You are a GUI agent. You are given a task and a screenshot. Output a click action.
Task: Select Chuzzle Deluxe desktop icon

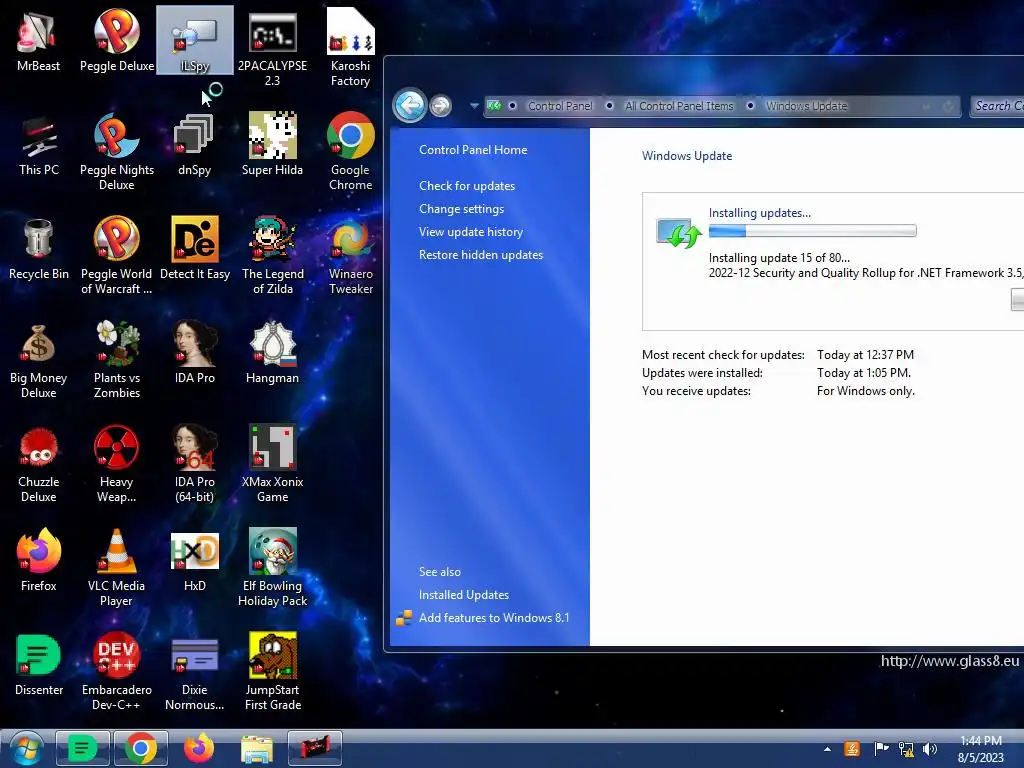39,464
